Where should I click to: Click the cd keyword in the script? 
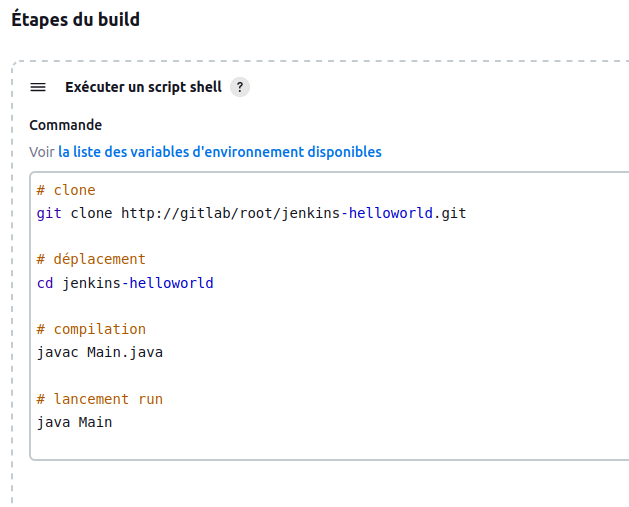pyautogui.click(x=45, y=283)
